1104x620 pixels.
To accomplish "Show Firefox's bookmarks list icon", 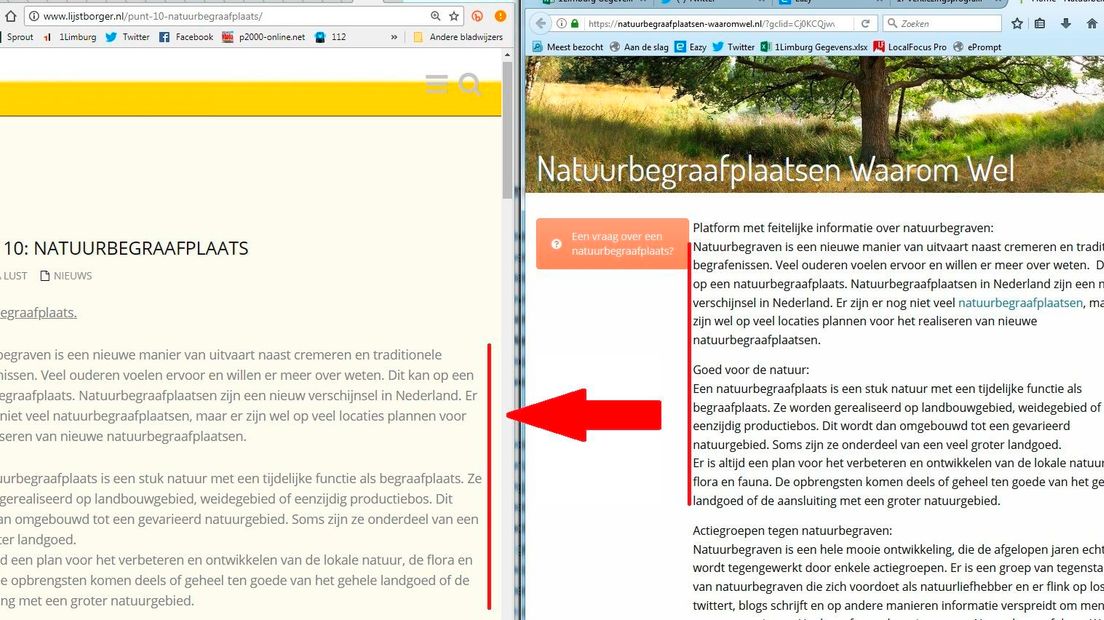I will pyautogui.click(x=1040, y=23).
